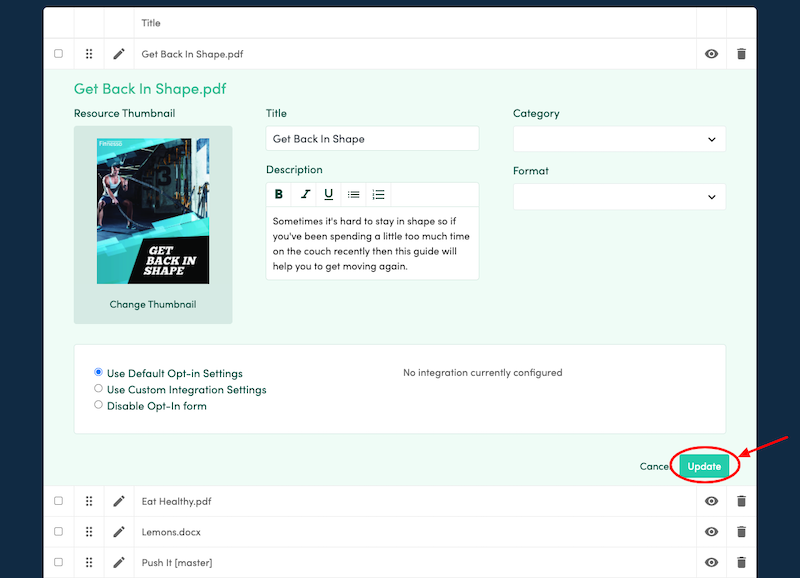Click the Title column header
Screen dimensions: 800x578
151,23
